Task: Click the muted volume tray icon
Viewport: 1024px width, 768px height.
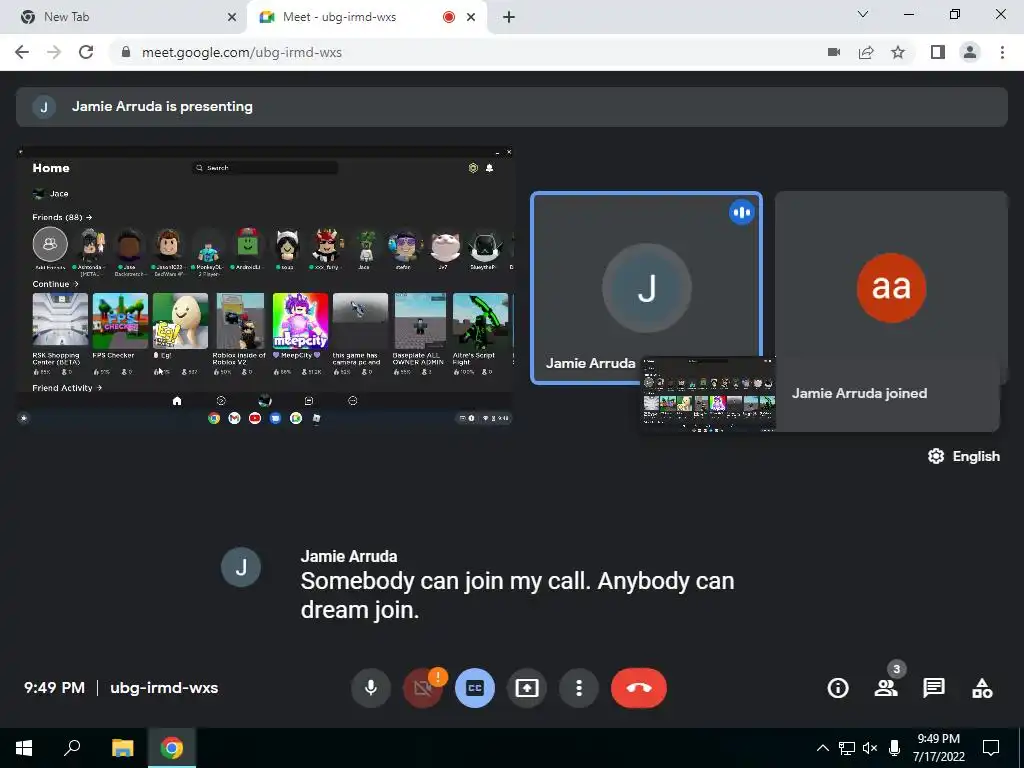Action: click(x=870, y=748)
